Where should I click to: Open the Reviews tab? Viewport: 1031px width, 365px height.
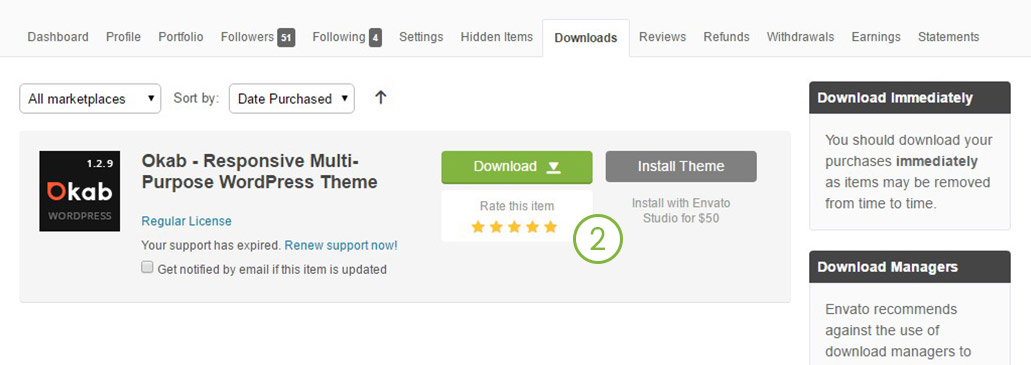point(662,37)
